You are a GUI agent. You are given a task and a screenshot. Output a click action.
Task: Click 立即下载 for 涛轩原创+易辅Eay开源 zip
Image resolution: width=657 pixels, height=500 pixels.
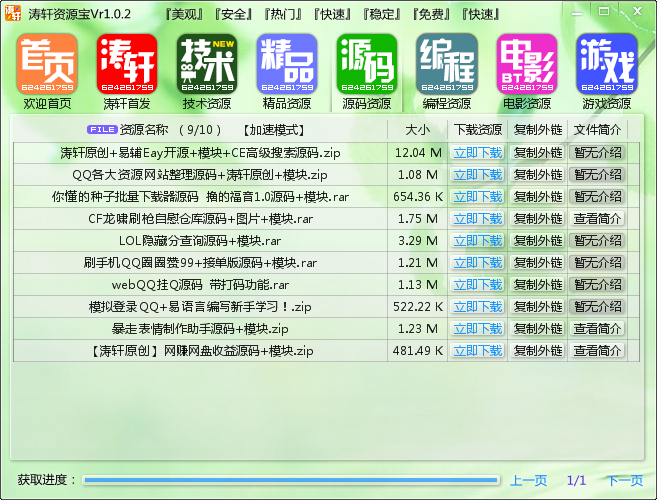pos(478,153)
